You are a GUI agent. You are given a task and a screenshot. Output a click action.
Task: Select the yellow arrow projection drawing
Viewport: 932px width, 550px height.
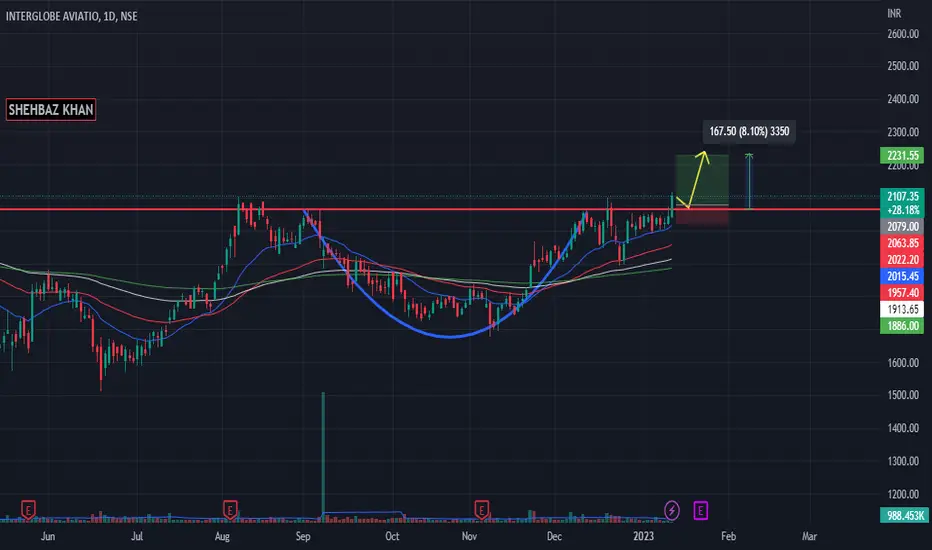[698, 178]
